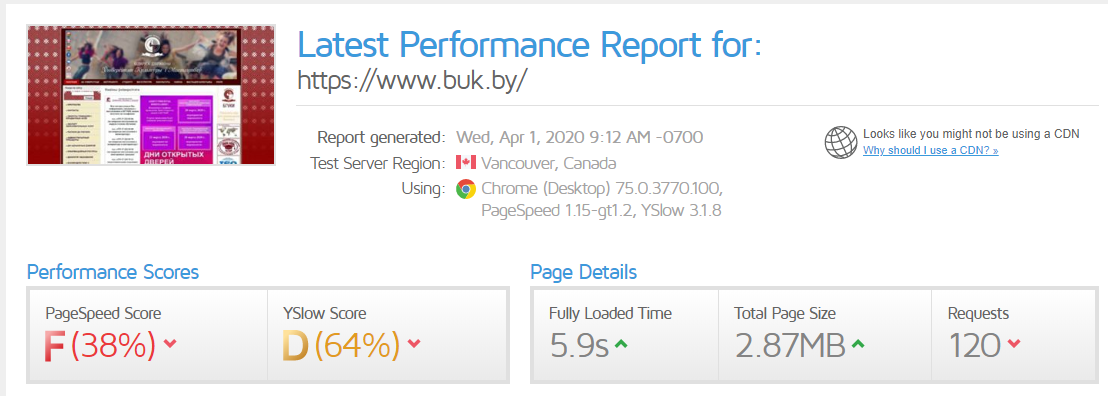Click the green arrow beside Fully Loaded Time
1108x396 pixels.
point(620,344)
